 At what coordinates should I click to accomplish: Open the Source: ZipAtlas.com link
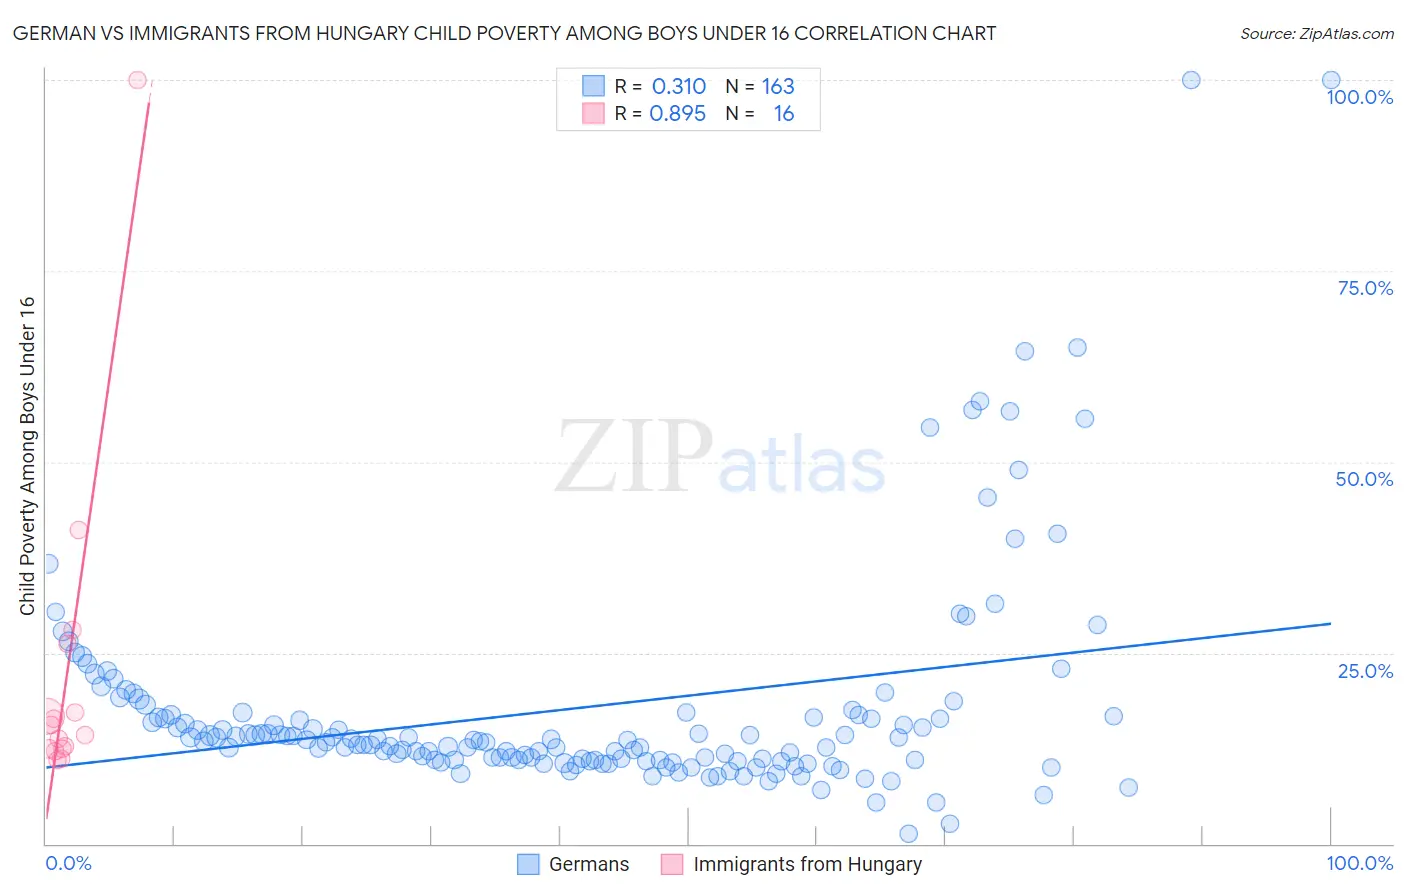(x=1317, y=33)
